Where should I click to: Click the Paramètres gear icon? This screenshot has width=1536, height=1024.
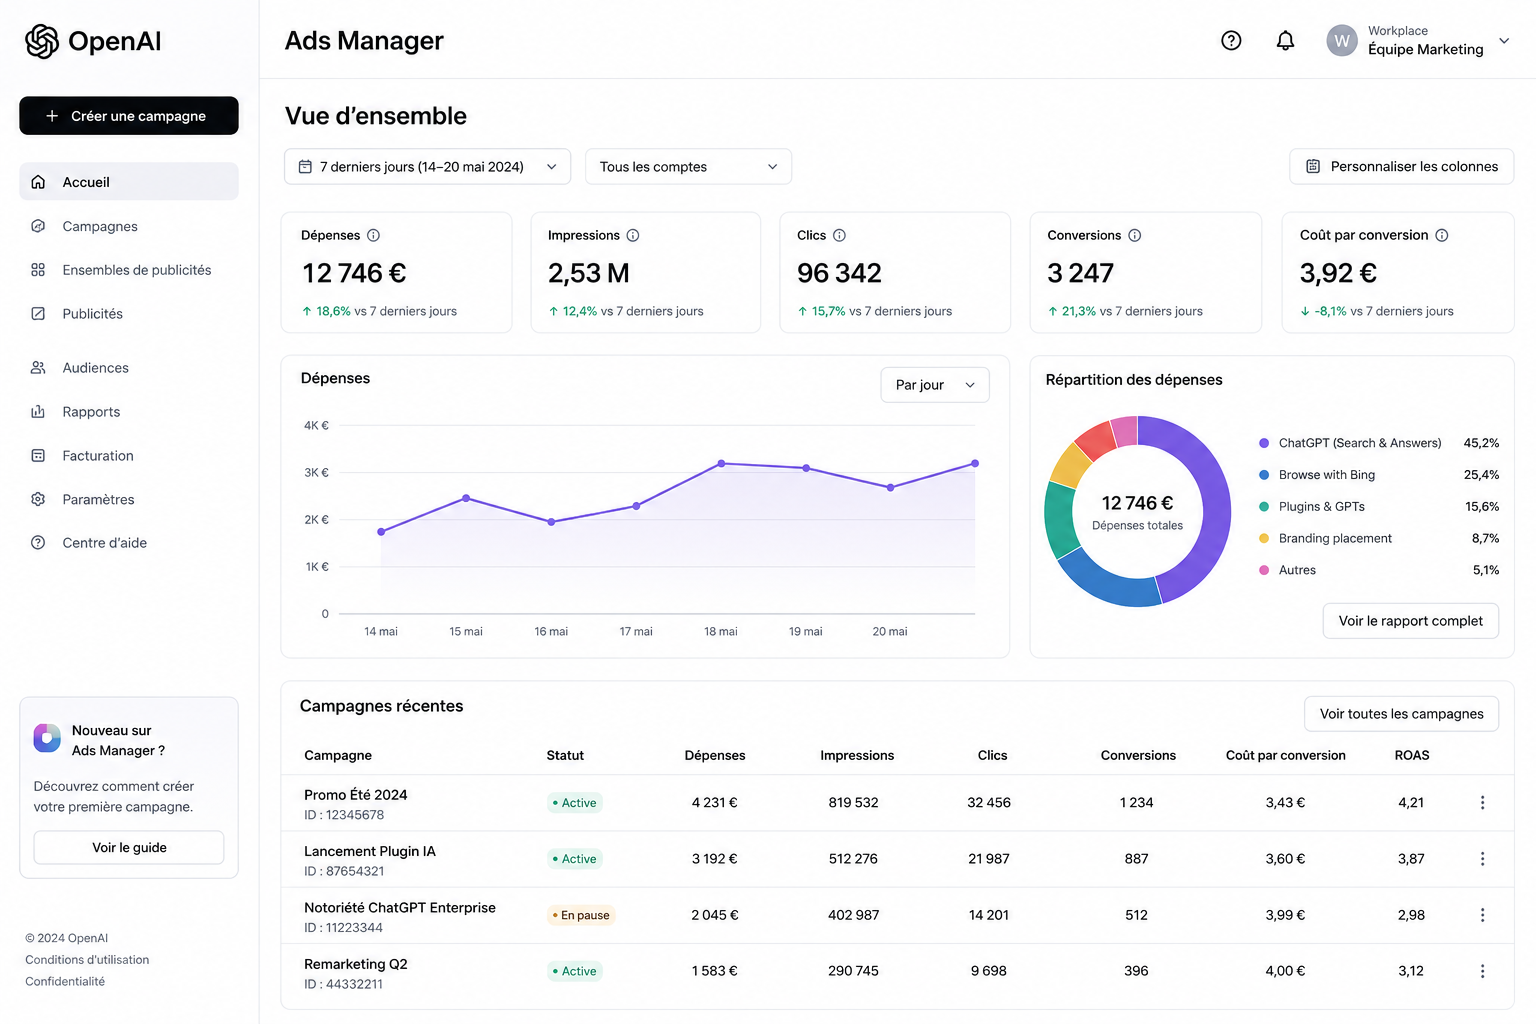(x=38, y=499)
